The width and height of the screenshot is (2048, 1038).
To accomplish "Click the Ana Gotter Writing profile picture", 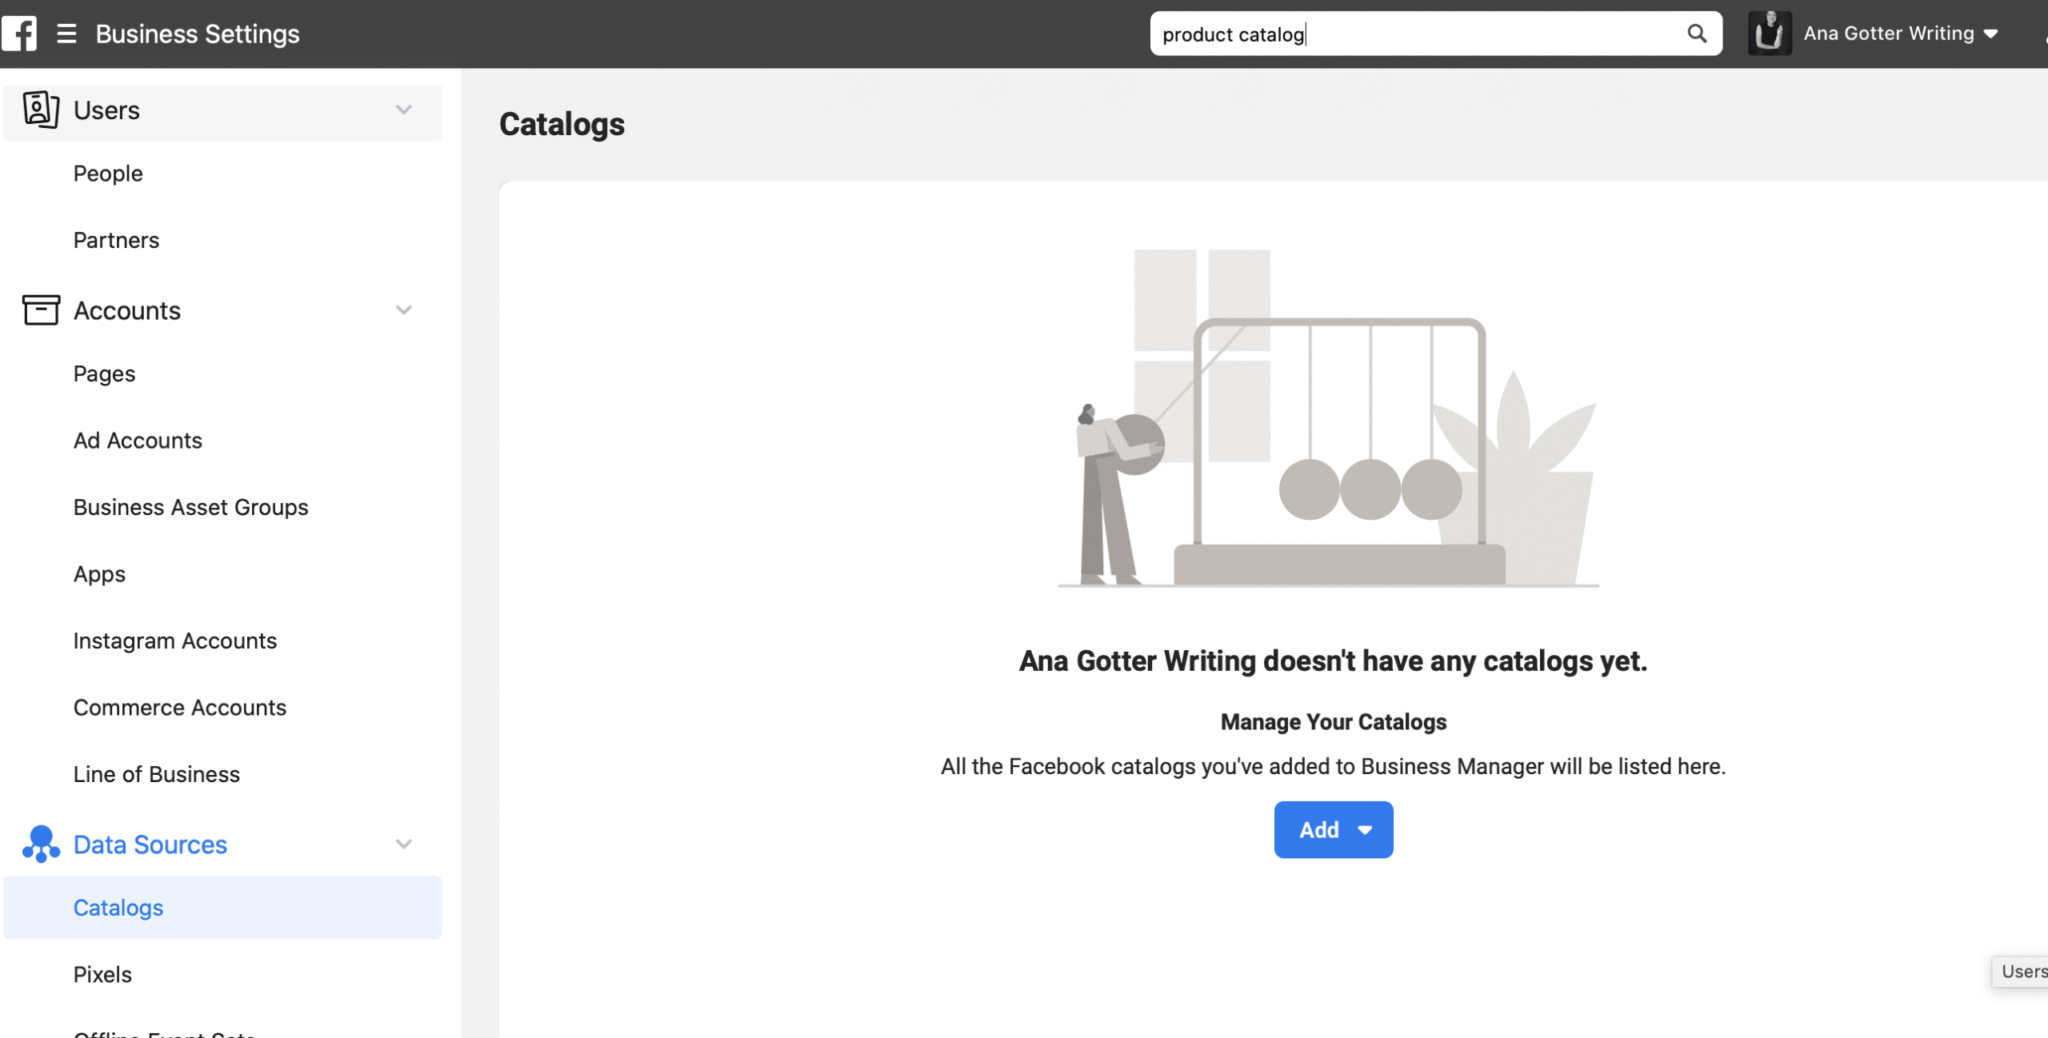I will tap(1769, 33).
